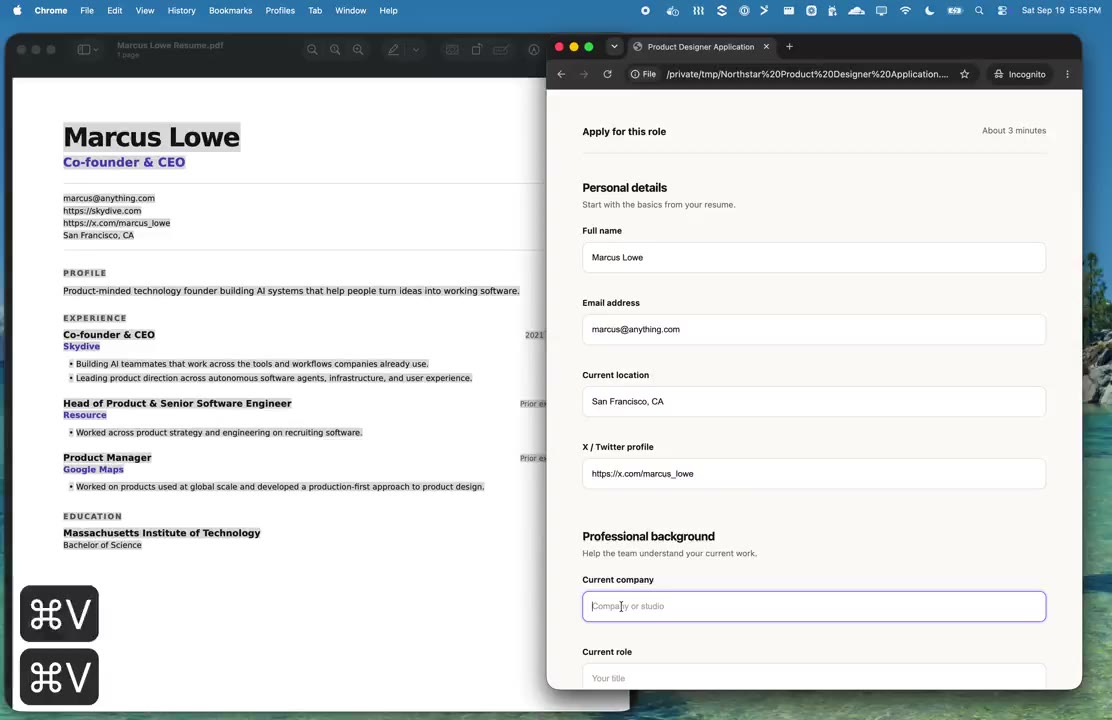Click the Chrome address bar URL
Viewport: 1112px width, 720px height.
tap(806, 74)
